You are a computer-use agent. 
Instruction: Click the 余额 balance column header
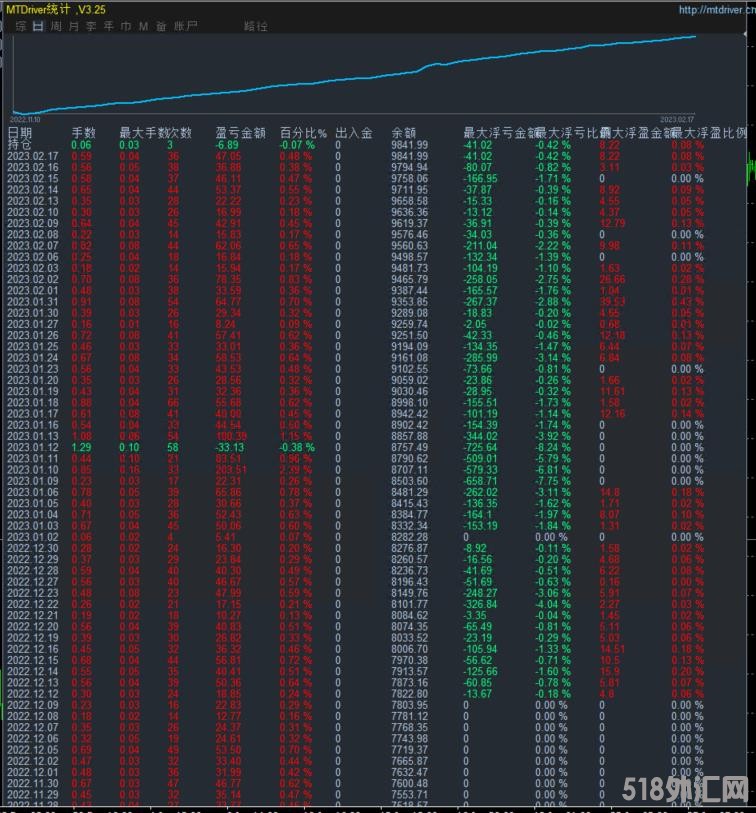coord(404,132)
